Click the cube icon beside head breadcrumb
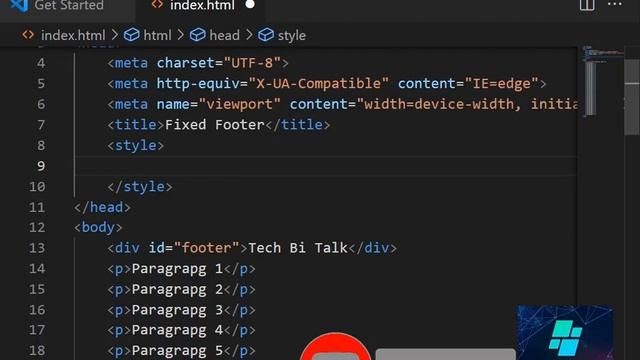This screenshot has width=640, height=360. (198, 35)
